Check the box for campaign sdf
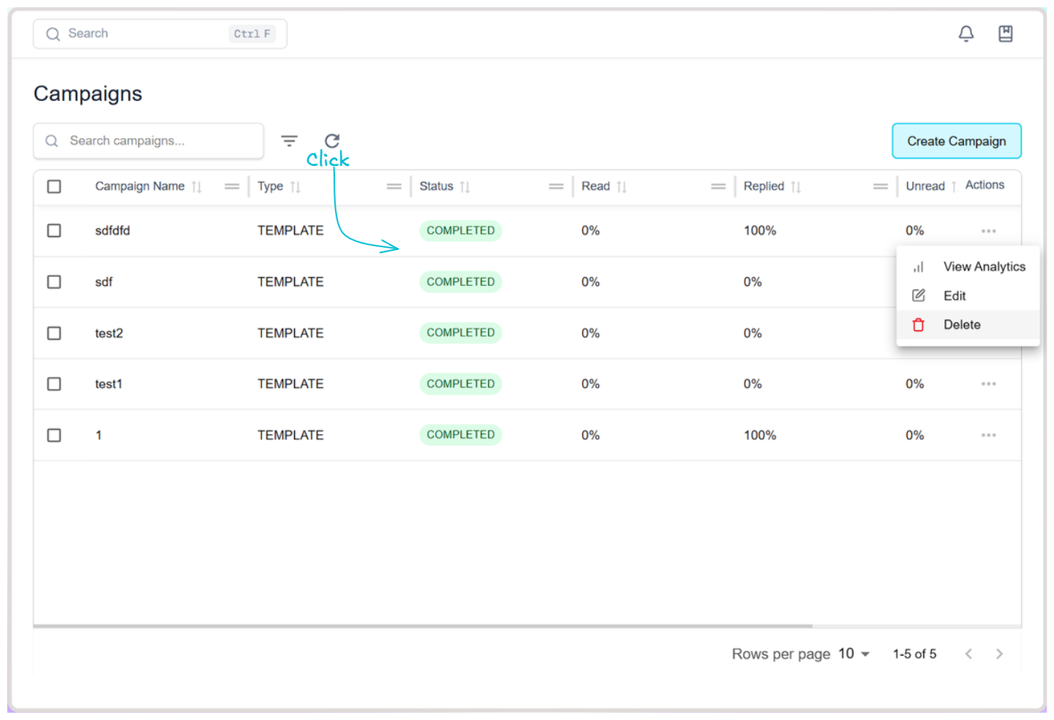 click(x=54, y=282)
